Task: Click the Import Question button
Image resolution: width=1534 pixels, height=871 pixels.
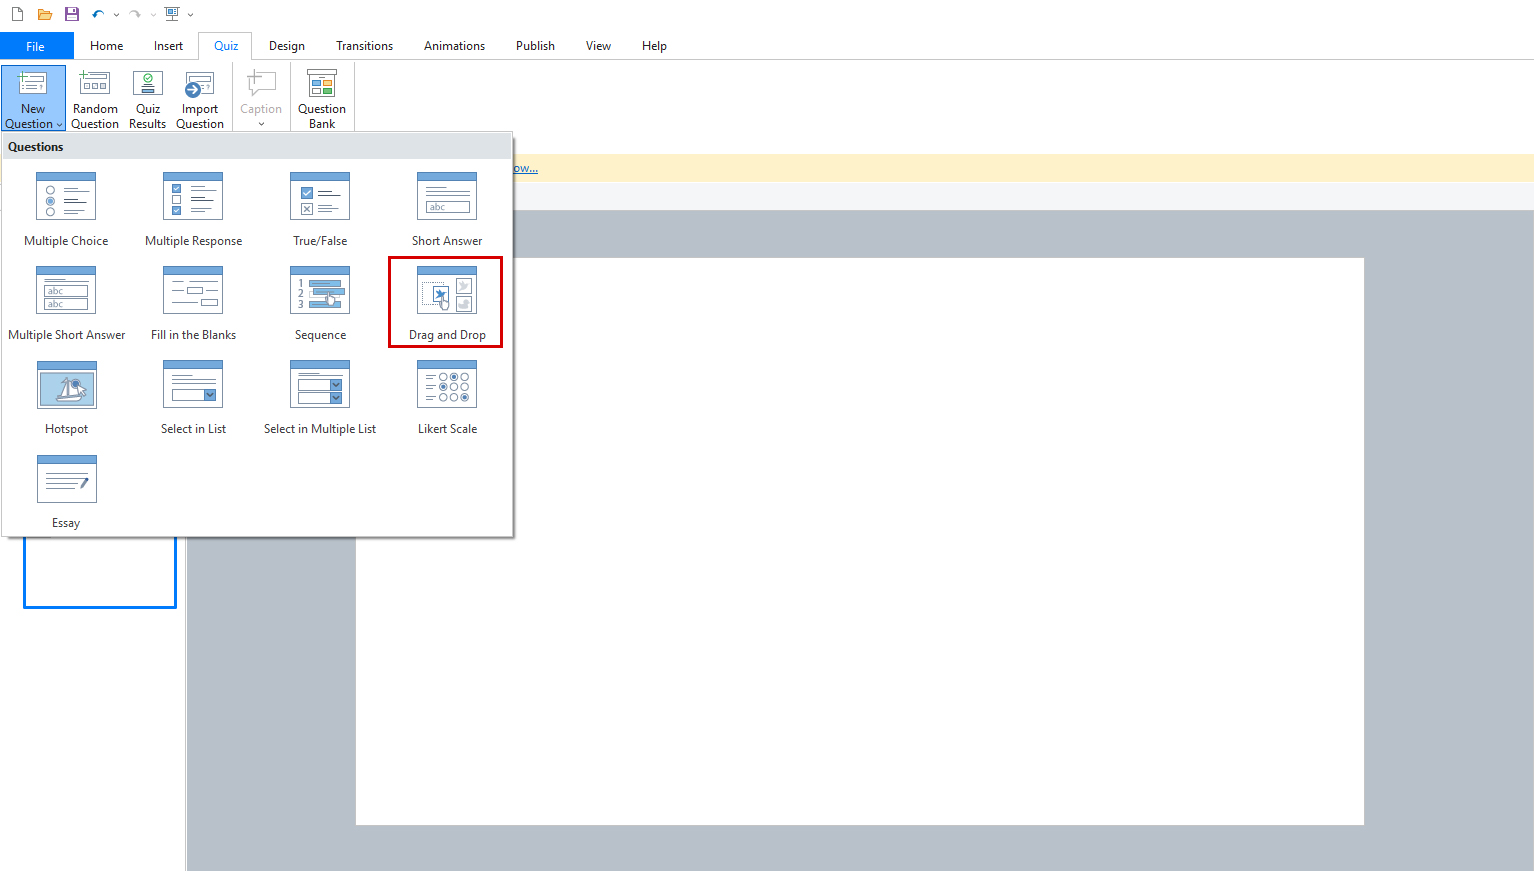Action: (200, 99)
